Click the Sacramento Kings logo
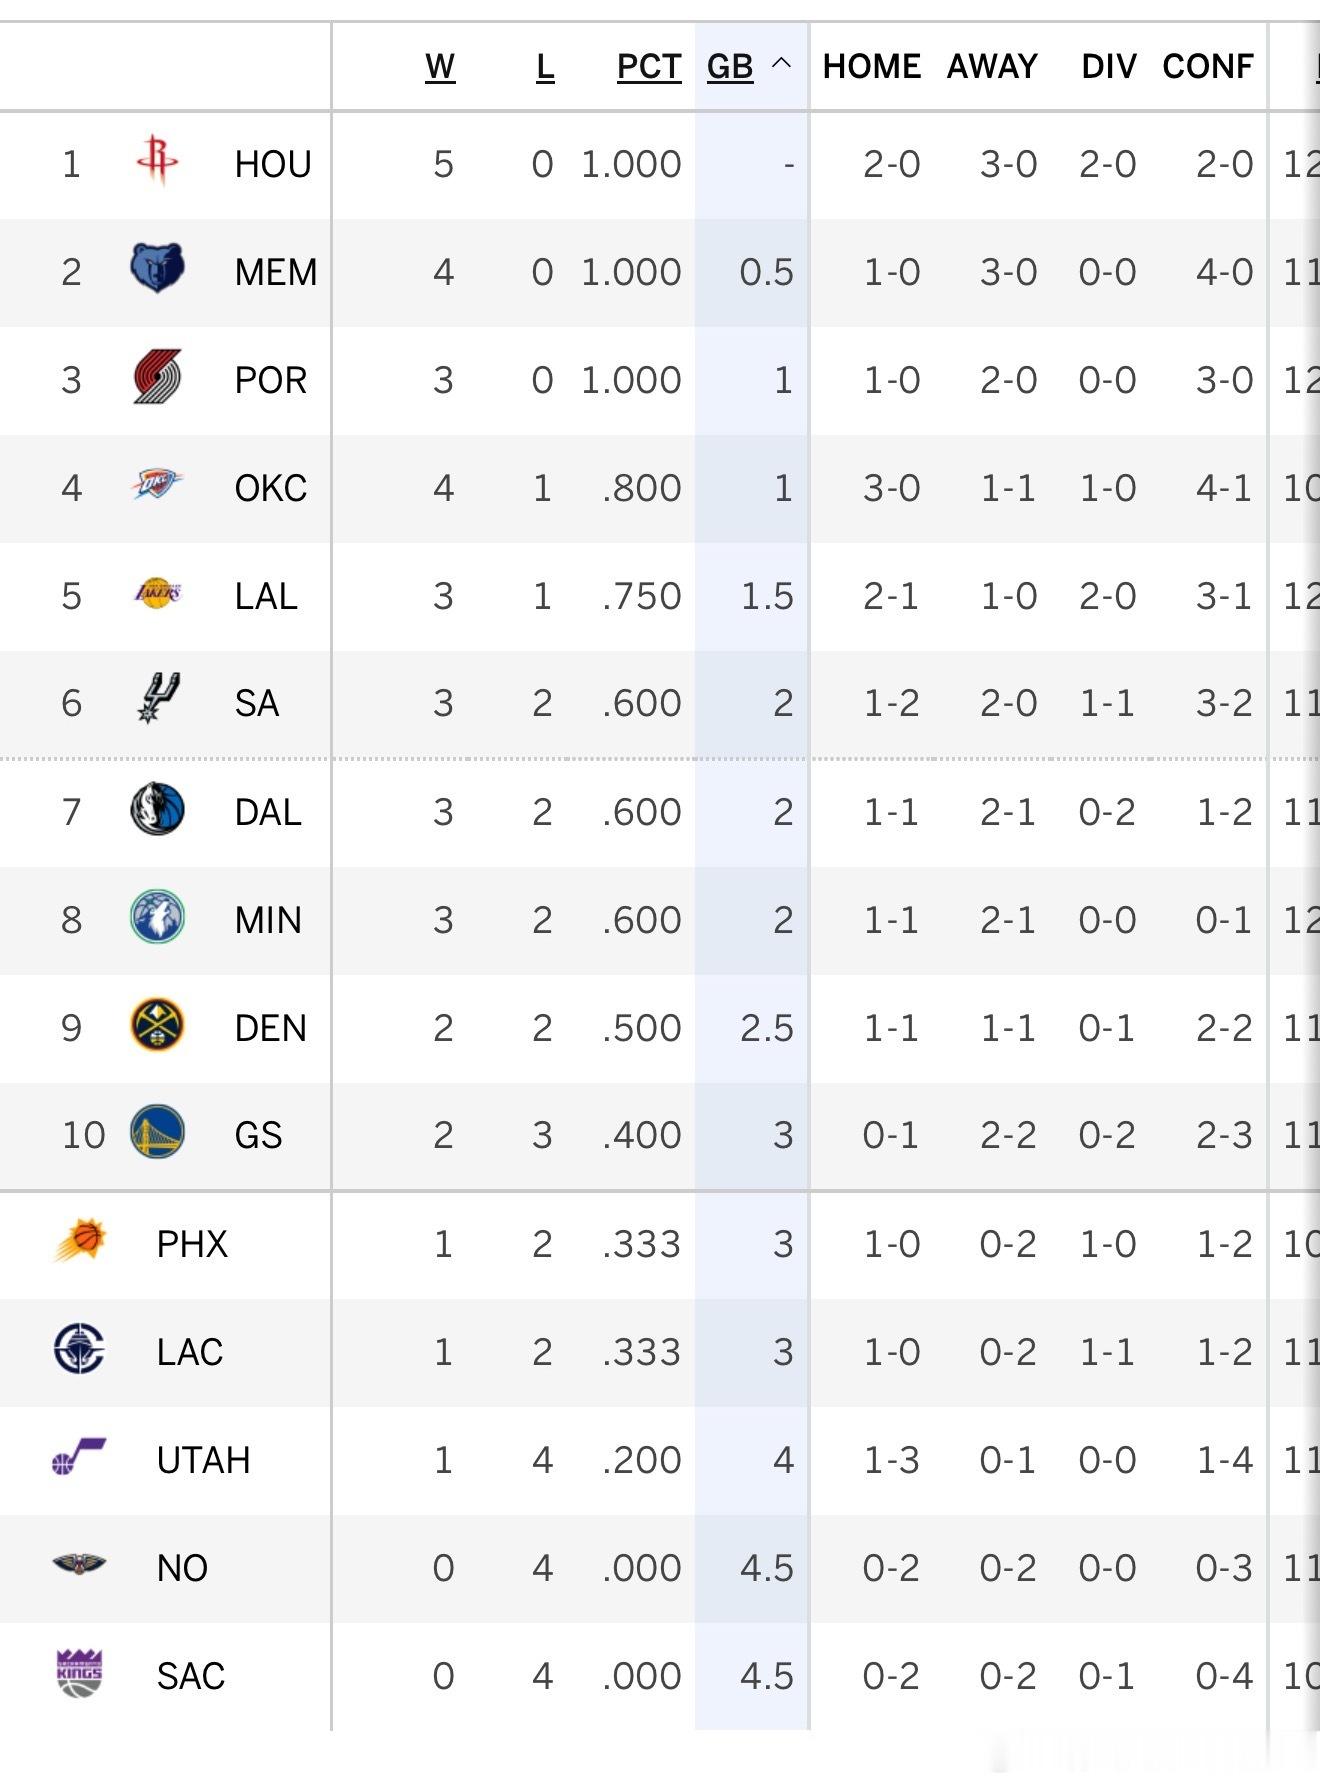The width and height of the screenshot is (1320, 1784). [80, 1673]
